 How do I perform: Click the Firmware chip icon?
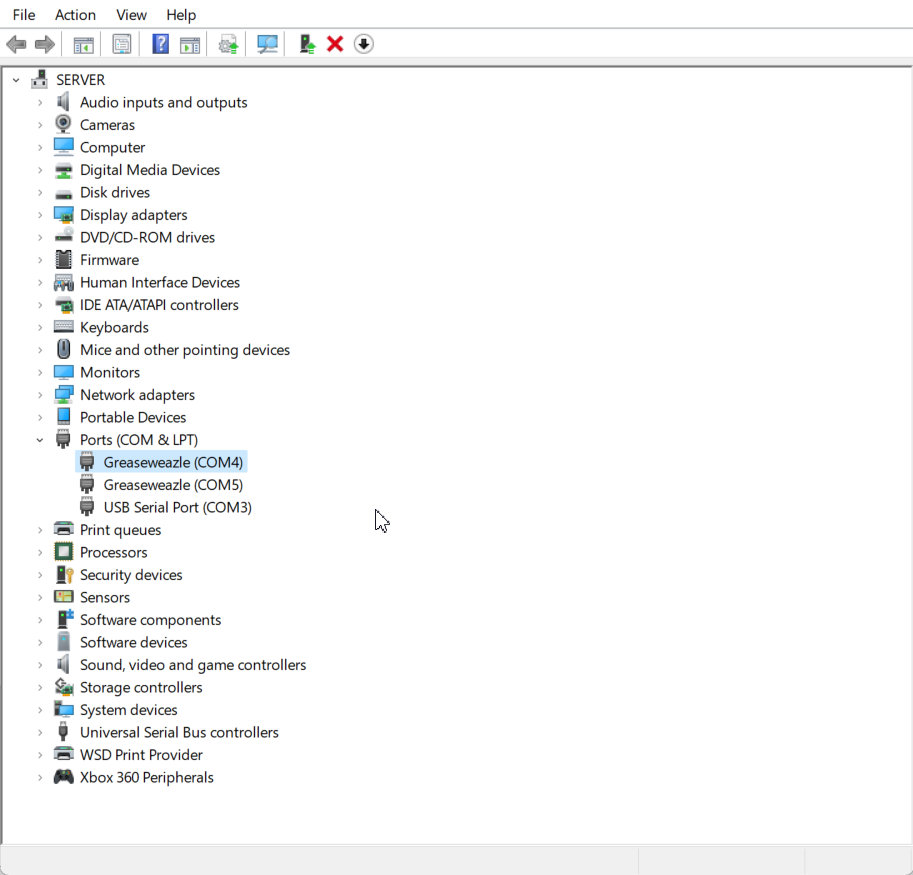63,260
